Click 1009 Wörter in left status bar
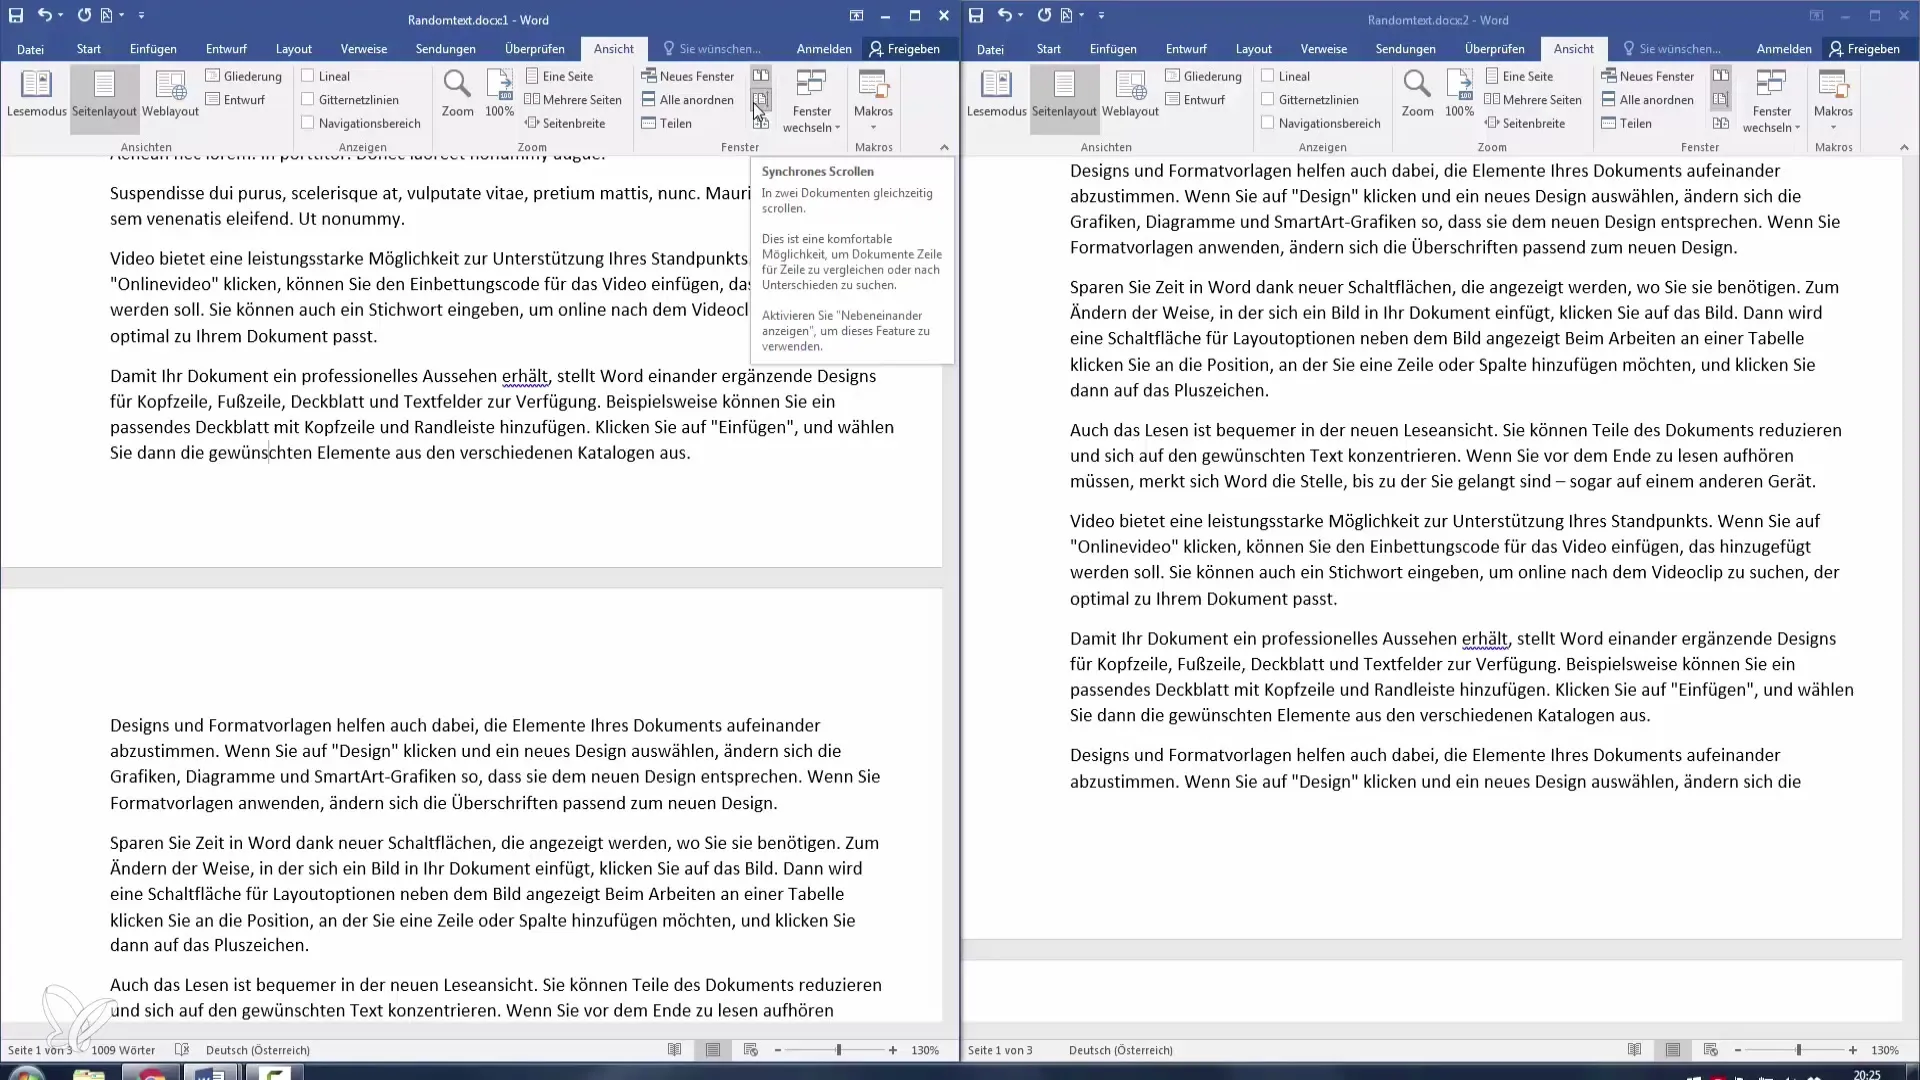1920x1080 pixels. coord(123,1050)
